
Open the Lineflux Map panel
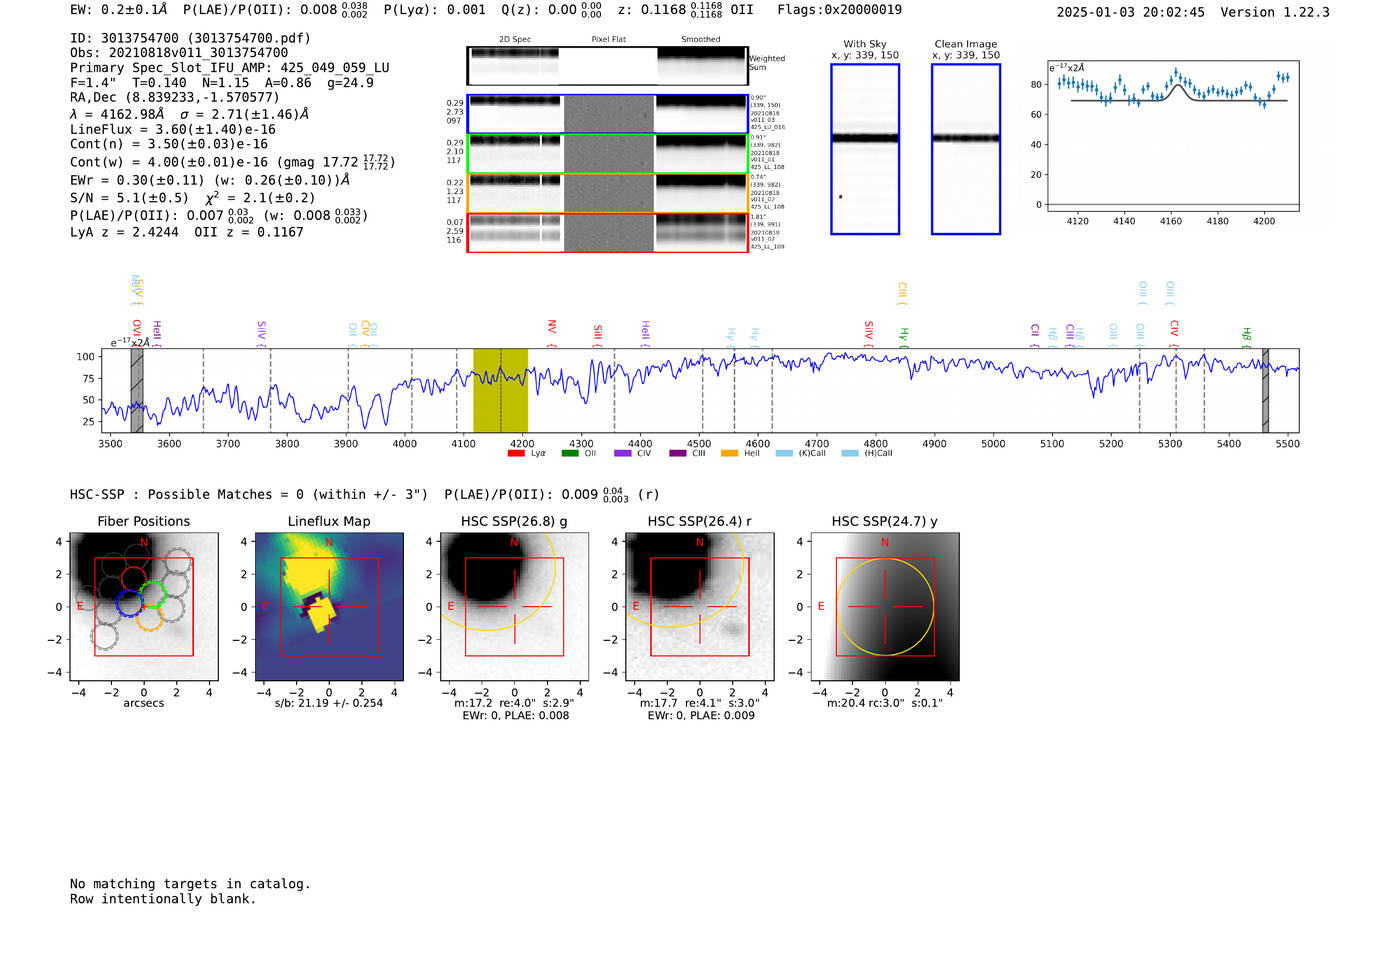pyautogui.click(x=329, y=606)
